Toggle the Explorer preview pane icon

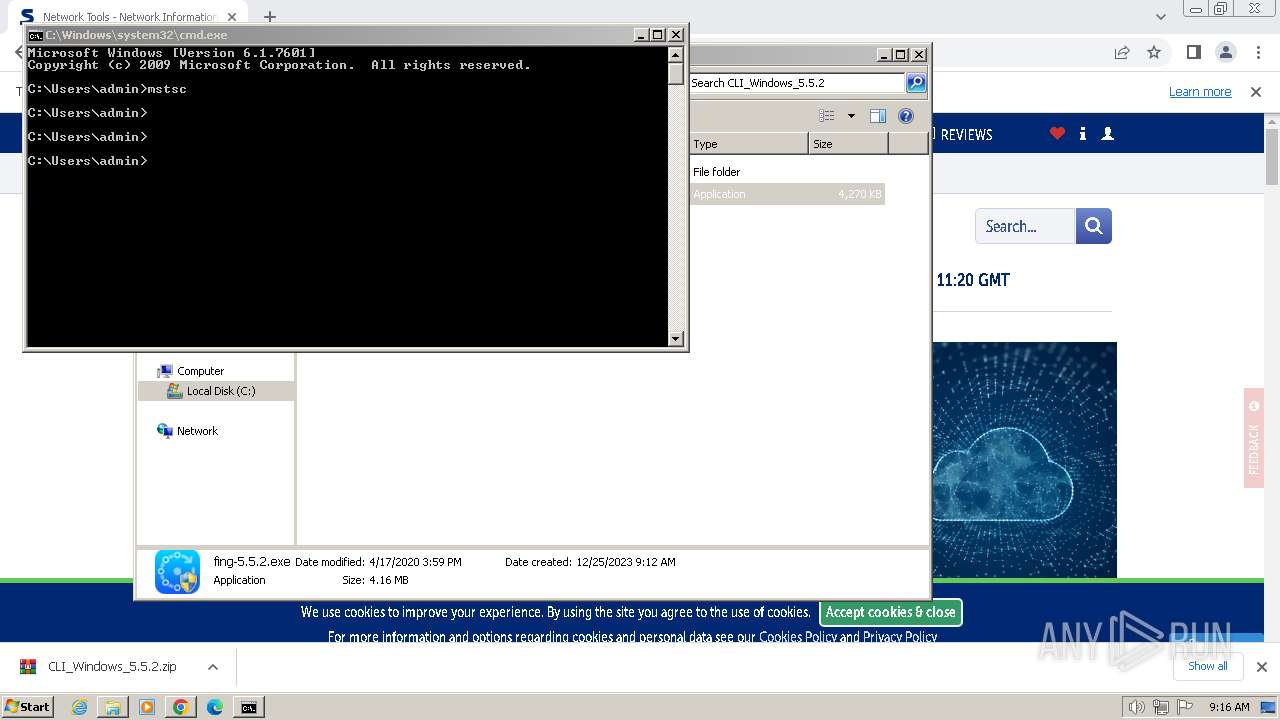pos(878,116)
